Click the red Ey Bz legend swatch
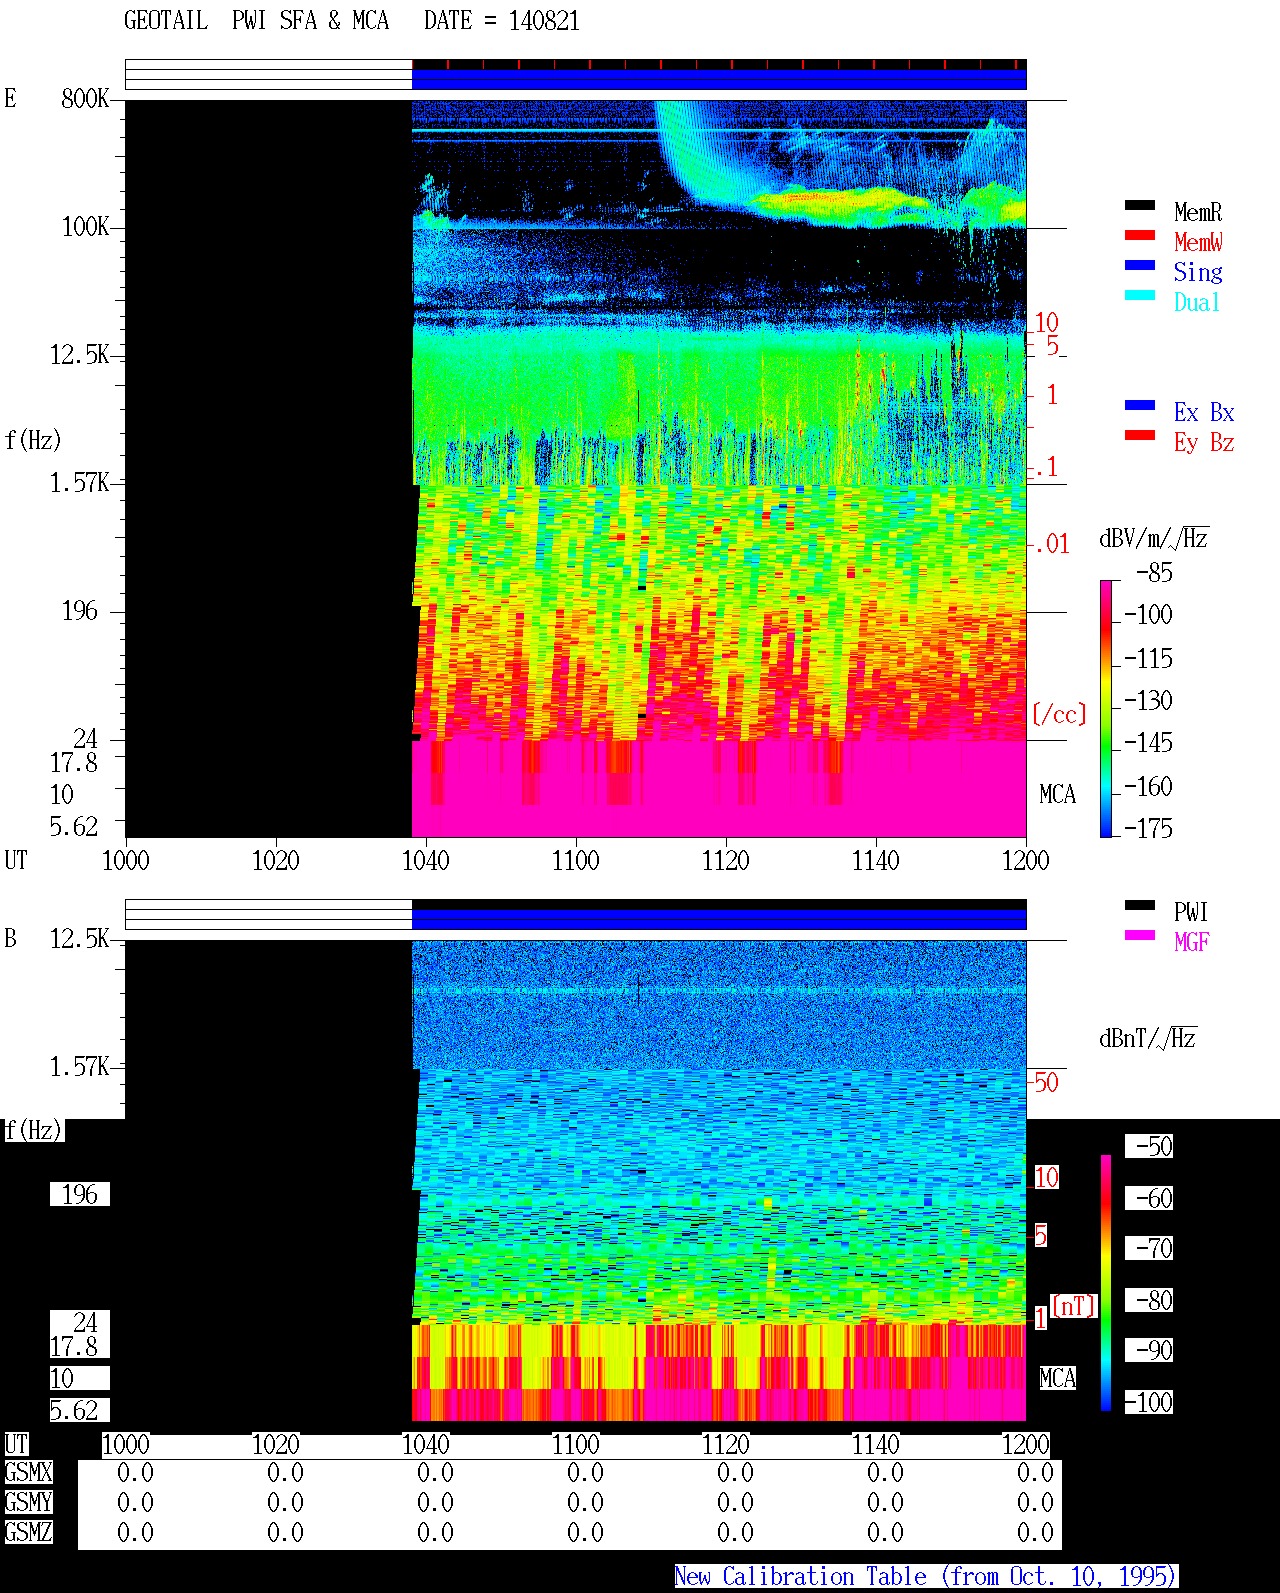The image size is (1280, 1593). click(1140, 435)
